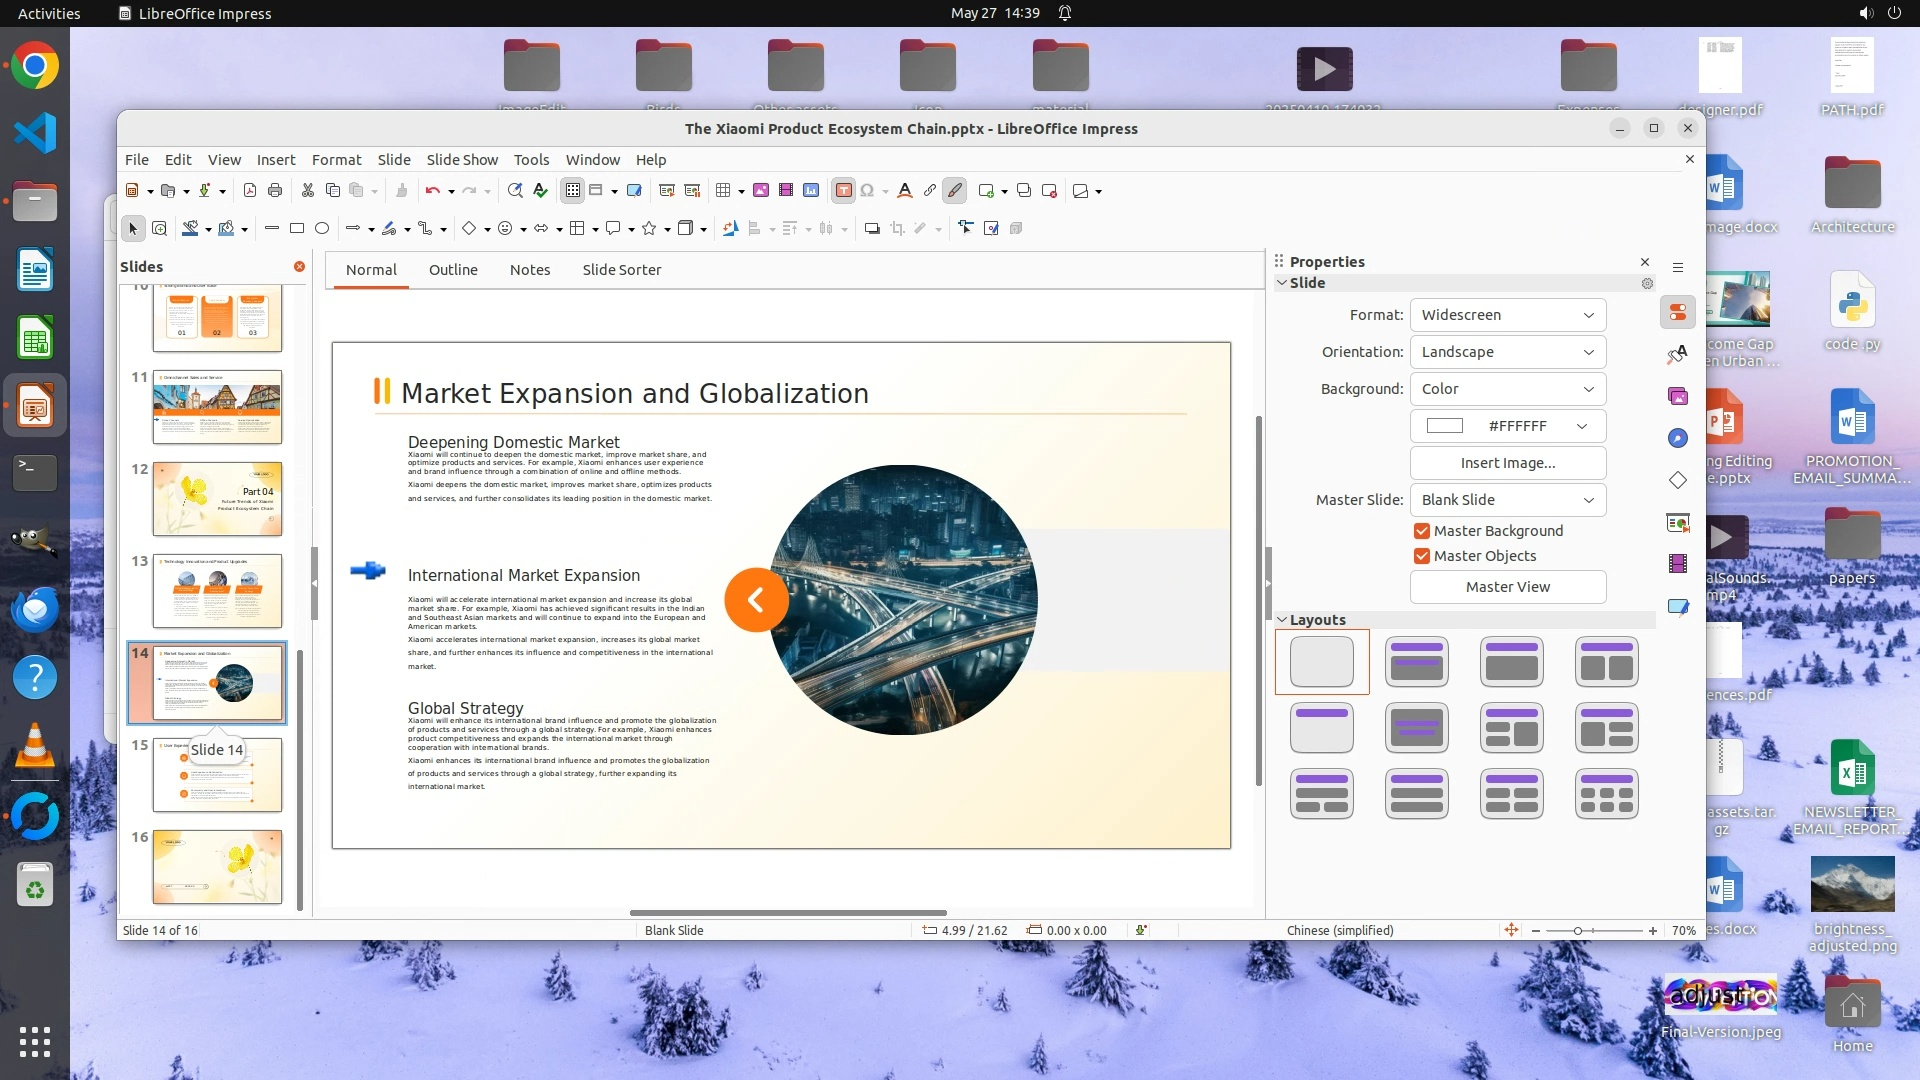Viewport: 1920px width, 1080px height.
Task: Collapse the Layouts section
Action: (1283, 620)
